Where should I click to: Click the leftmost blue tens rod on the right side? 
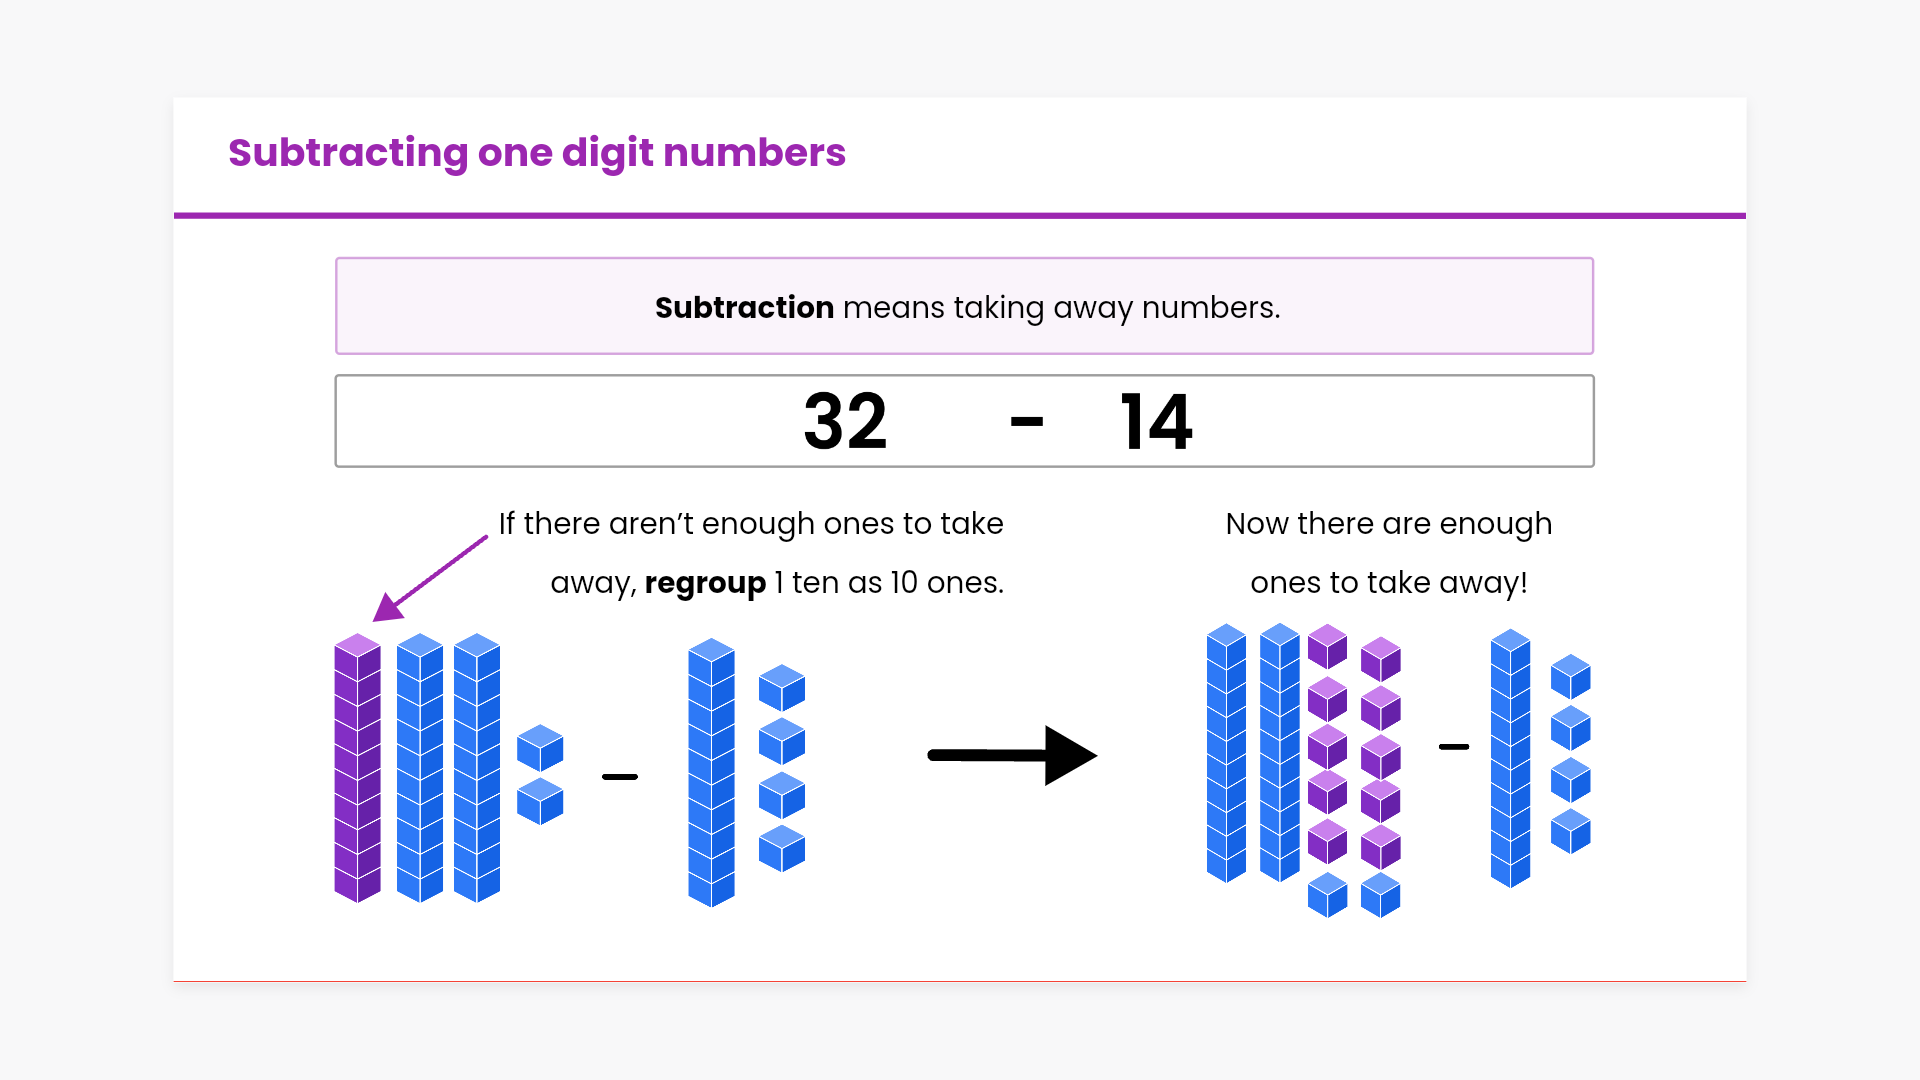1226,753
